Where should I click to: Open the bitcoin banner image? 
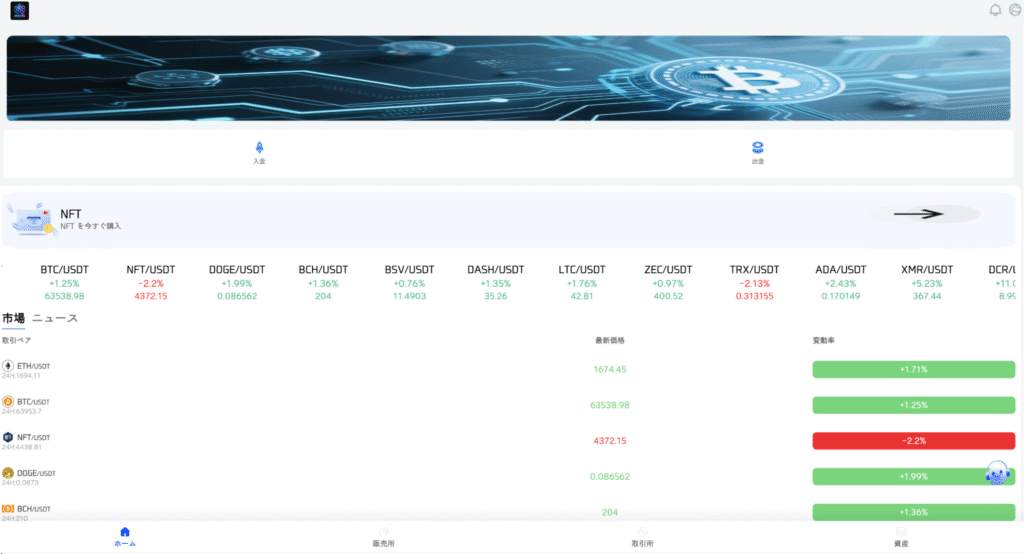tap(508, 78)
